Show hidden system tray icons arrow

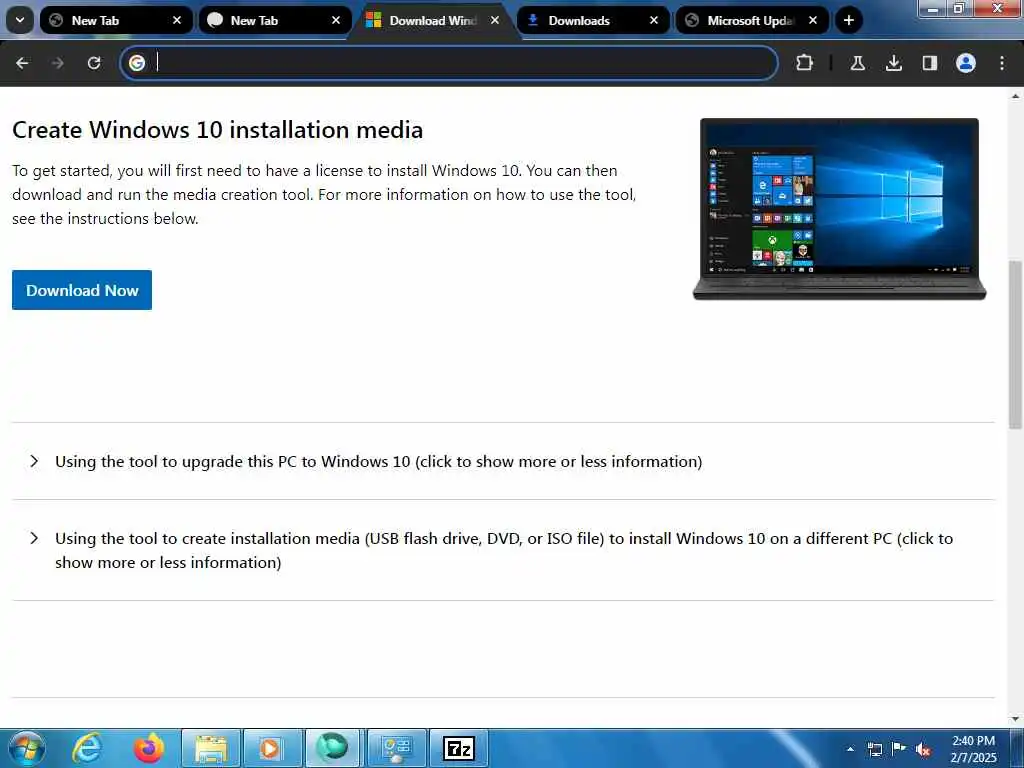[x=850, y=749]
